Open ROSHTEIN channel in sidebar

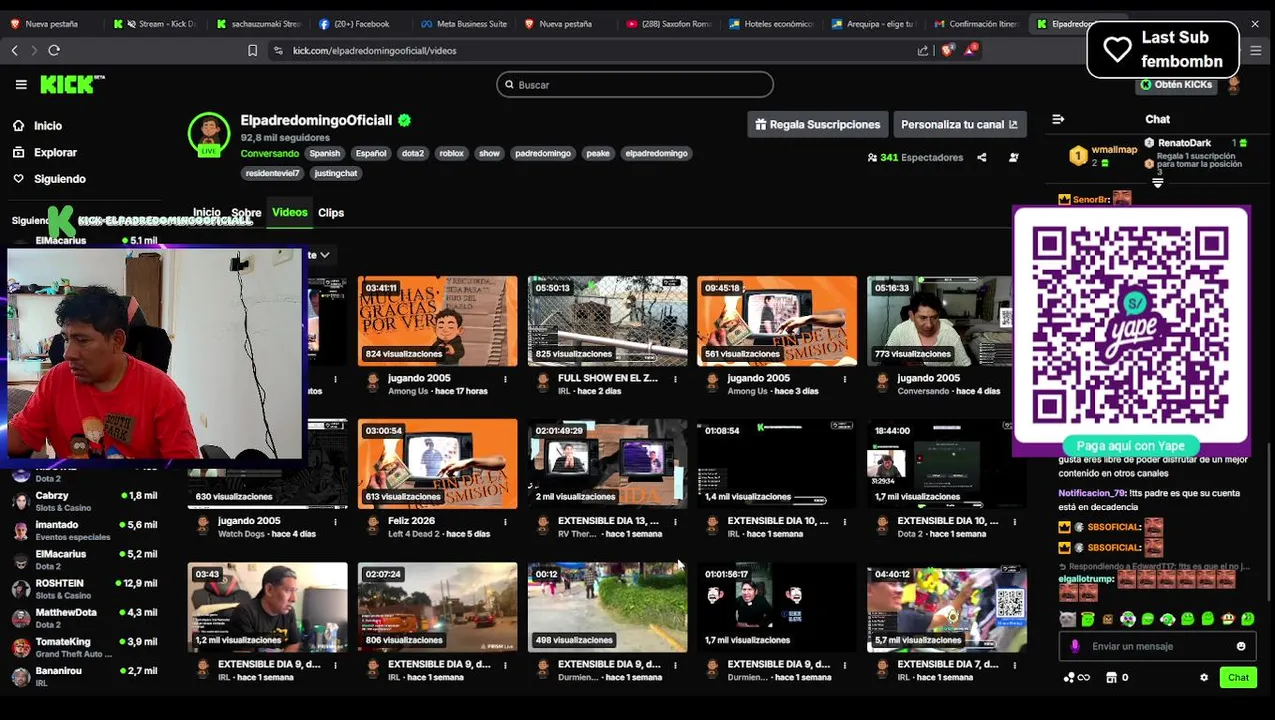tap(85, 588)
